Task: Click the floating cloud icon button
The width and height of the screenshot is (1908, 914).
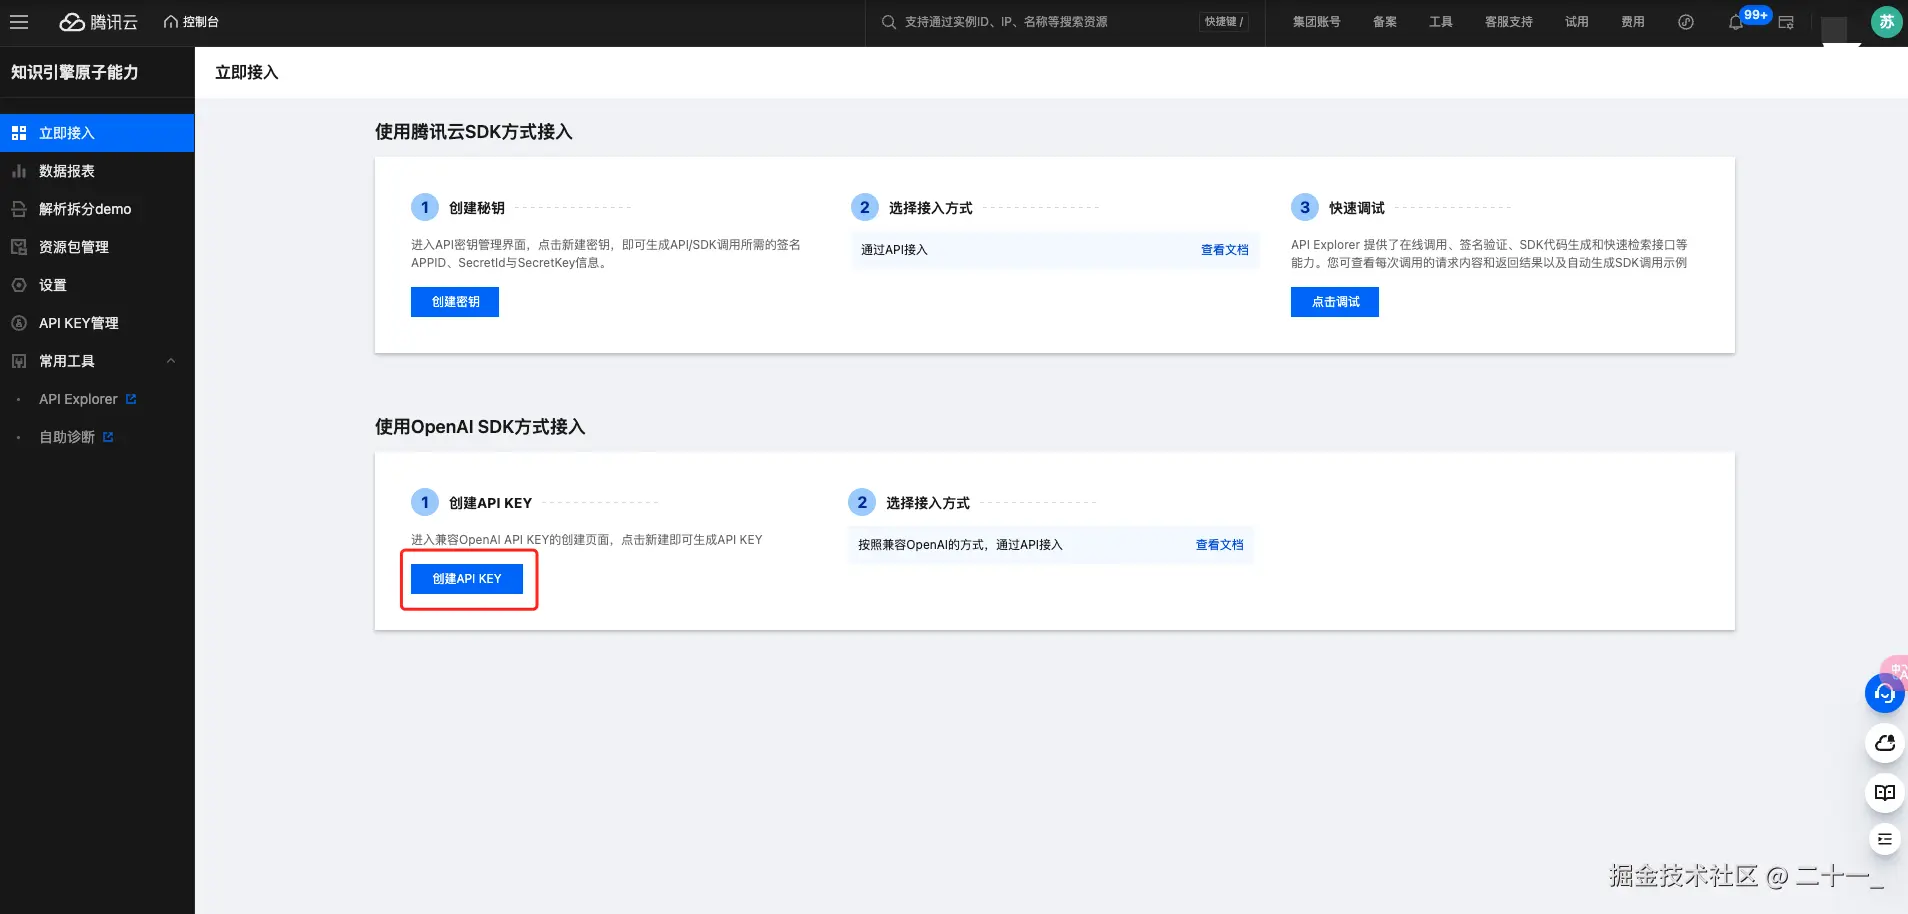Action: click(1885, 743)
